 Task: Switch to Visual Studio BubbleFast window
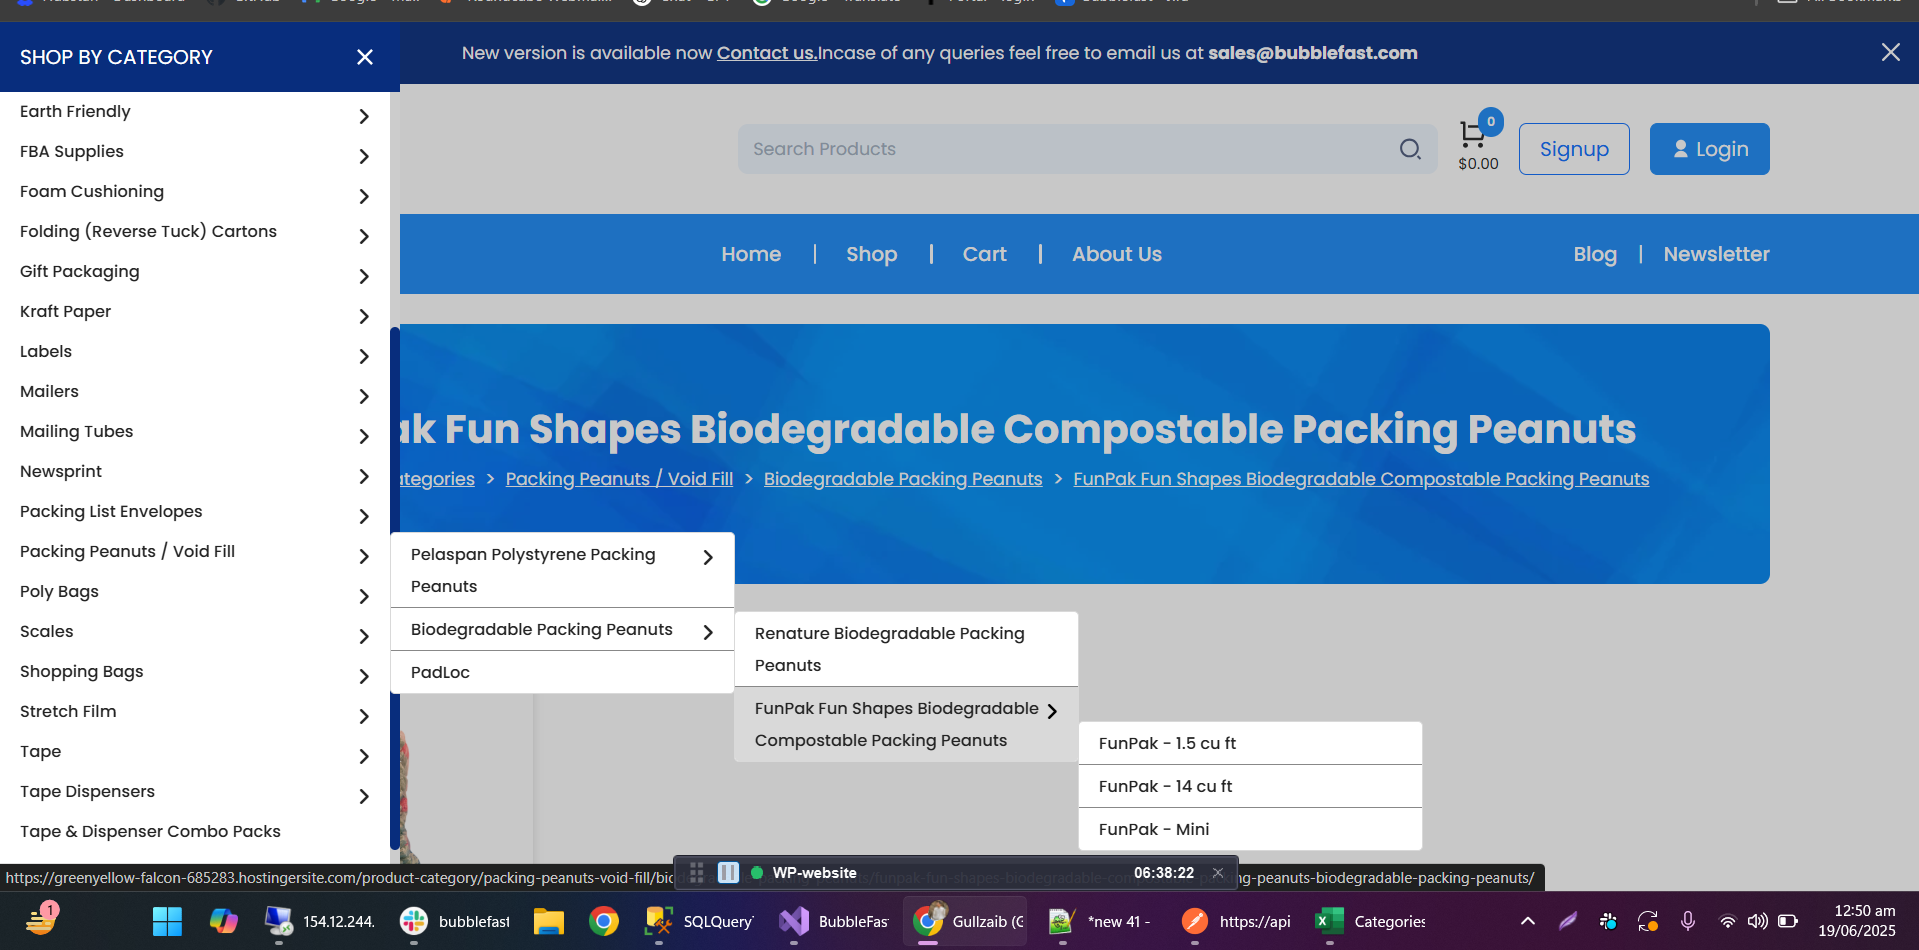[x=835, y=921]
